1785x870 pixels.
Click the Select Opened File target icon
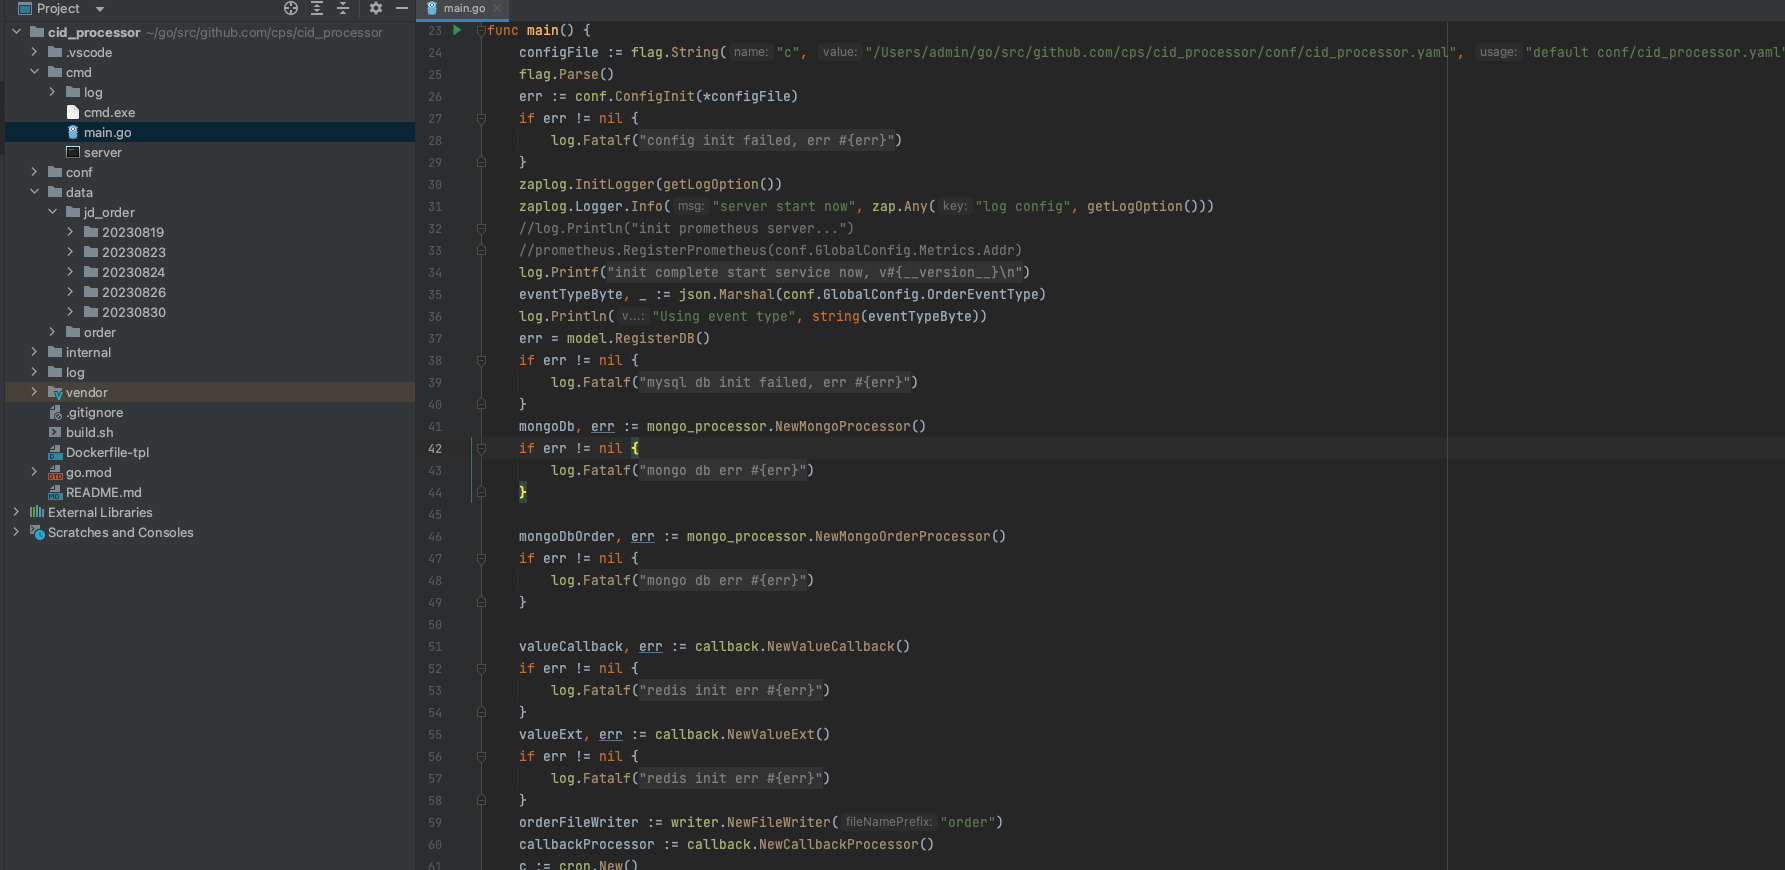[291, 8]
